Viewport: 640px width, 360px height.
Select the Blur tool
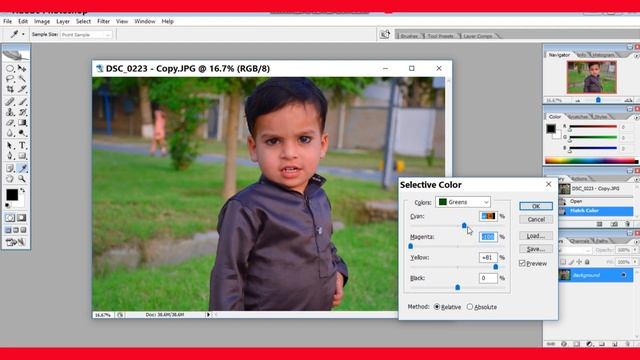(x=10, y=133)
